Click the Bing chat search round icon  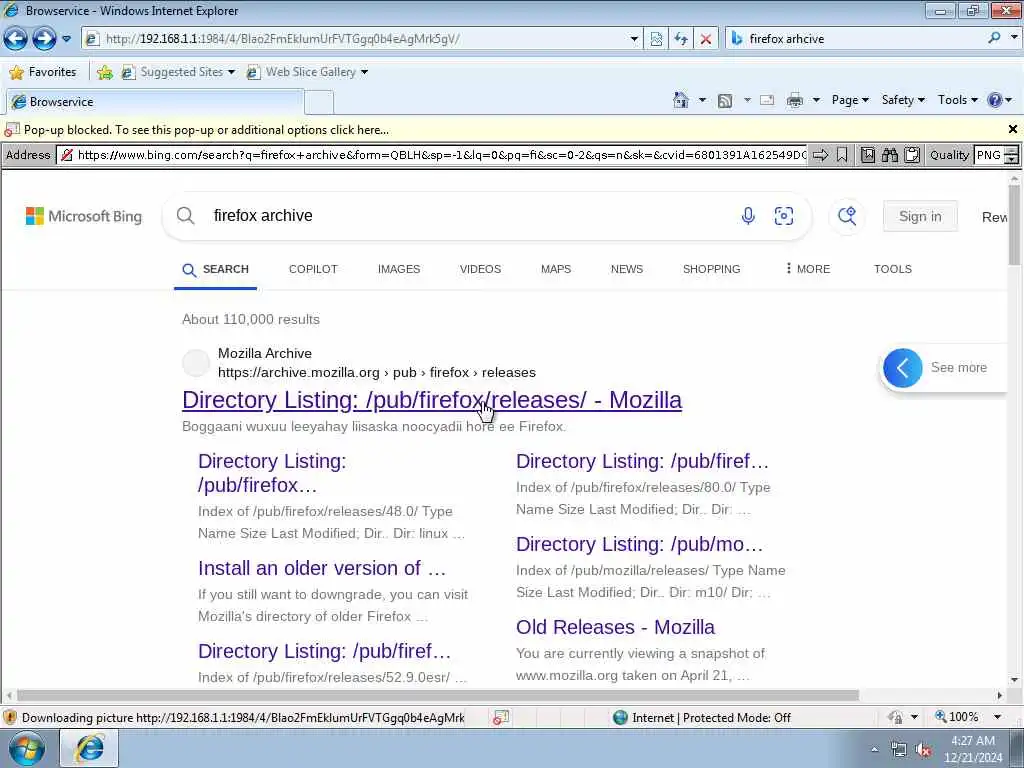[847, 216]
